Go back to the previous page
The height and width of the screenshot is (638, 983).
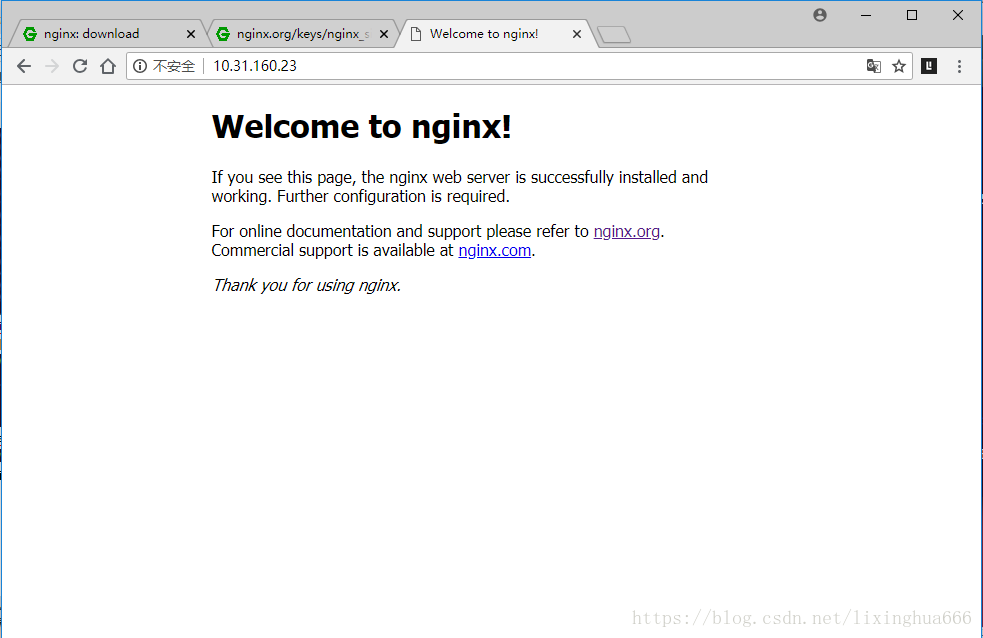click(24, 66)
